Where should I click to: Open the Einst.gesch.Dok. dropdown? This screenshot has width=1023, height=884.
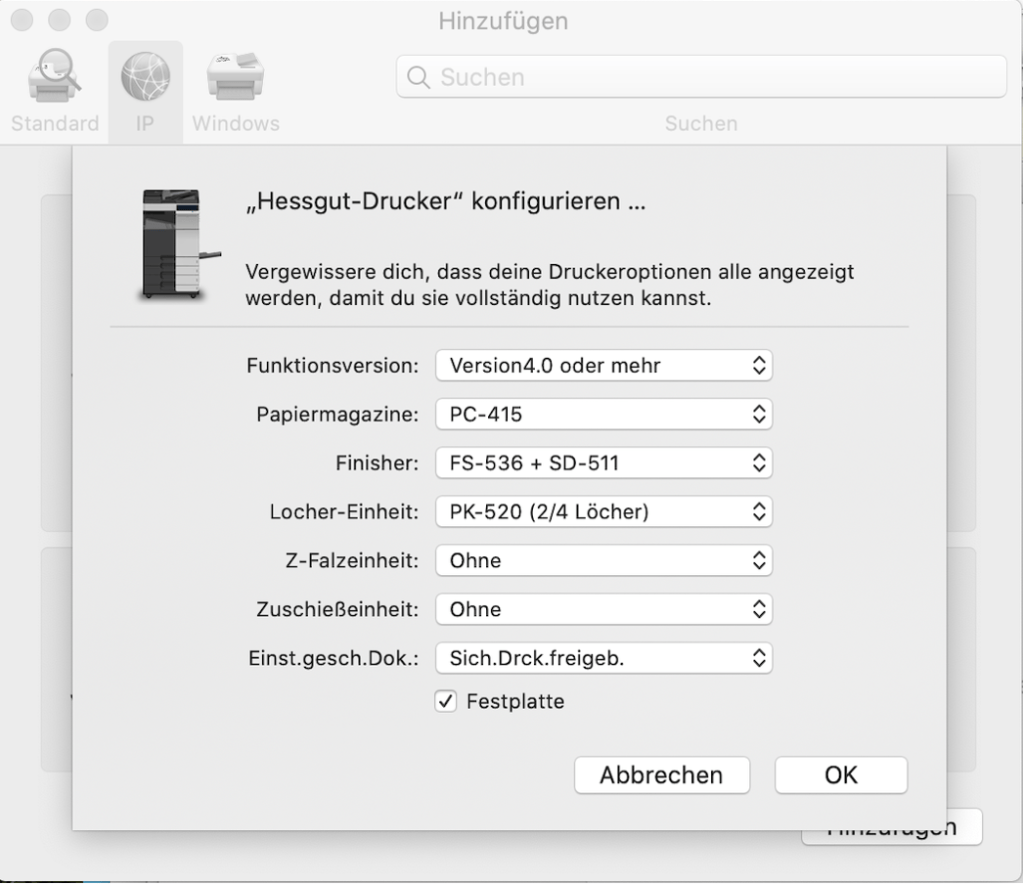pos(604,658)
